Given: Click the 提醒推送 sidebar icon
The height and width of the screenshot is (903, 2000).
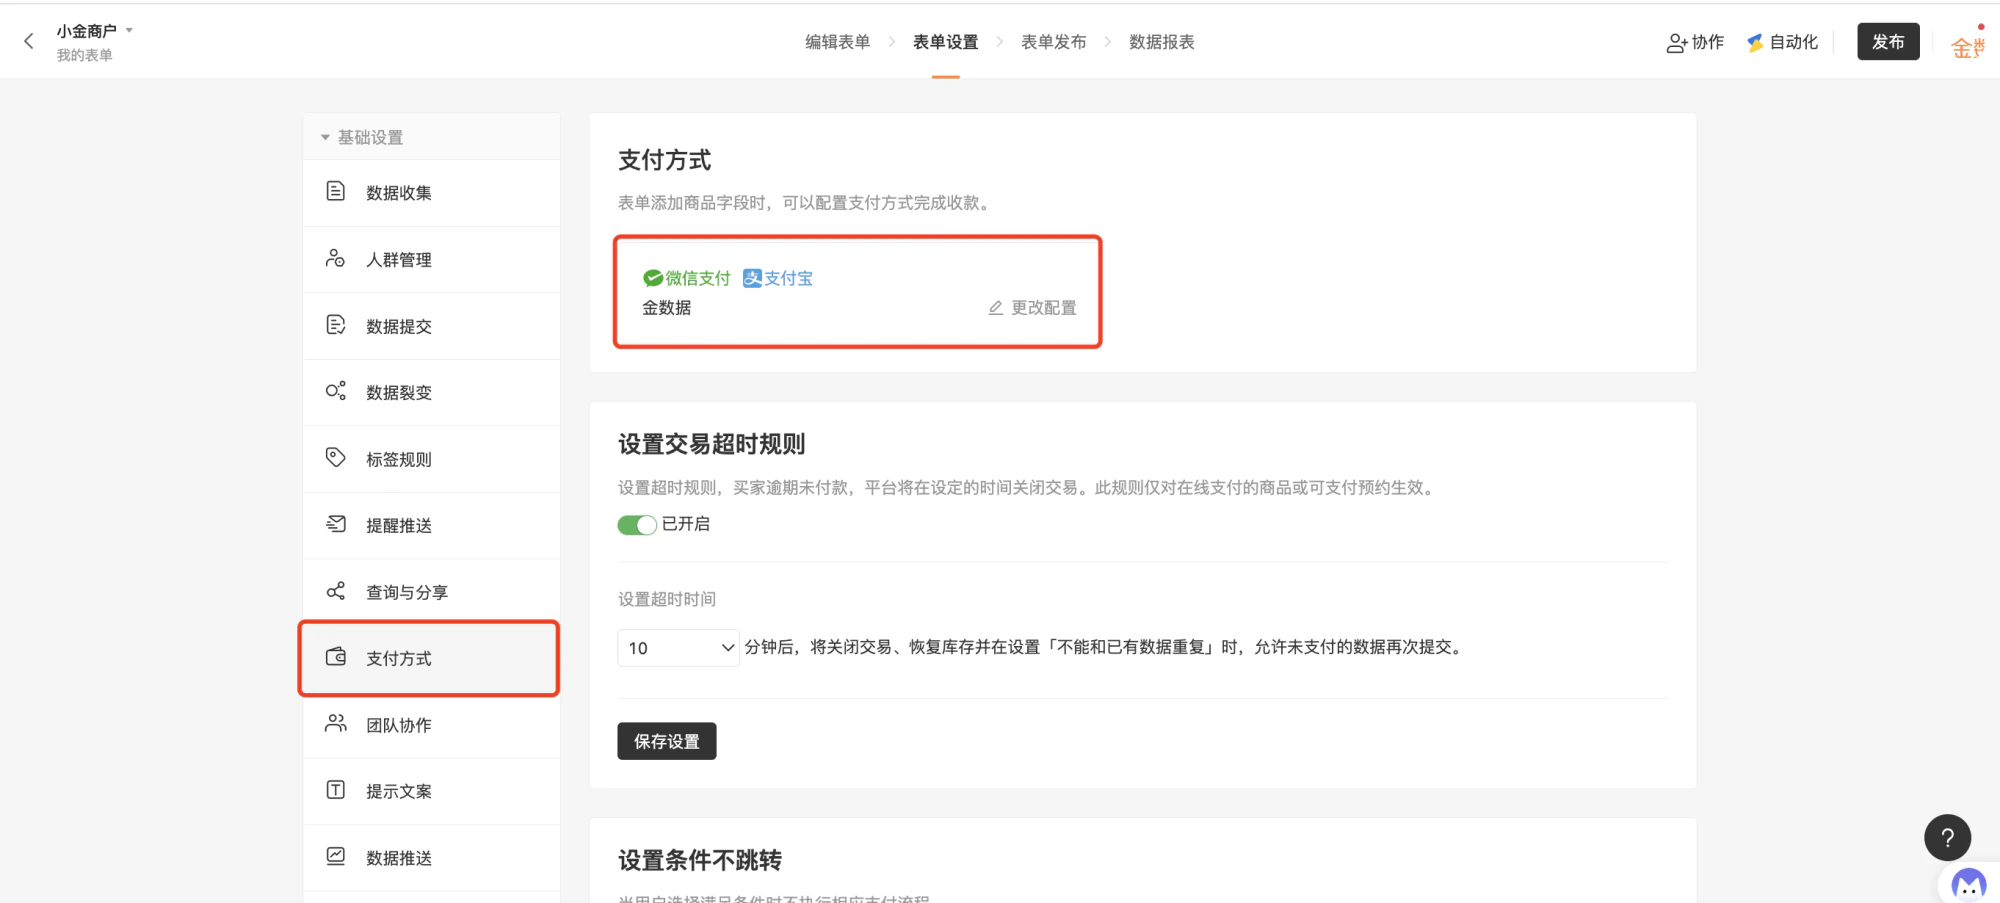Looking at the screenshot, I should coord(336,524).
